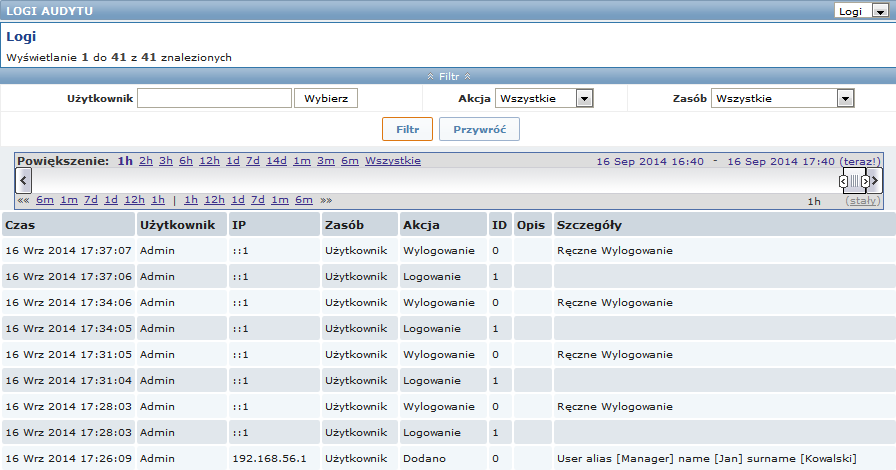Click Logowanie in the 17:34:05 row

pos(431,329)
